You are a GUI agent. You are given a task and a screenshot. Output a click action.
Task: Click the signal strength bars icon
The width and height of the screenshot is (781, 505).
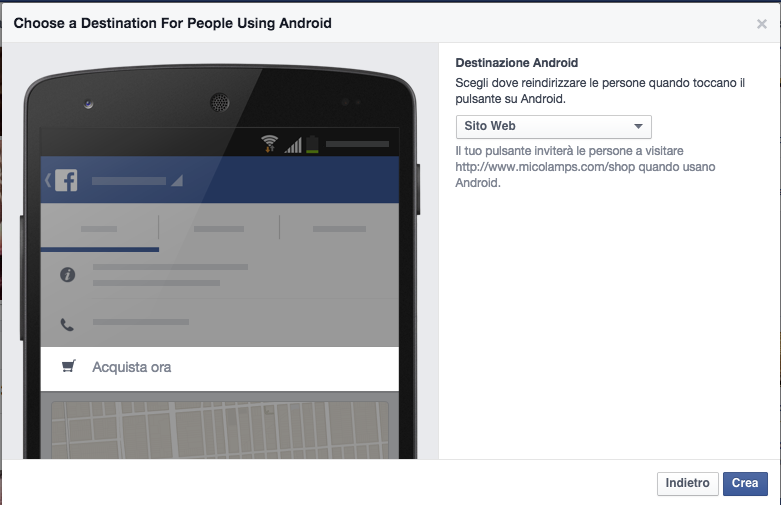click(293, 145)
